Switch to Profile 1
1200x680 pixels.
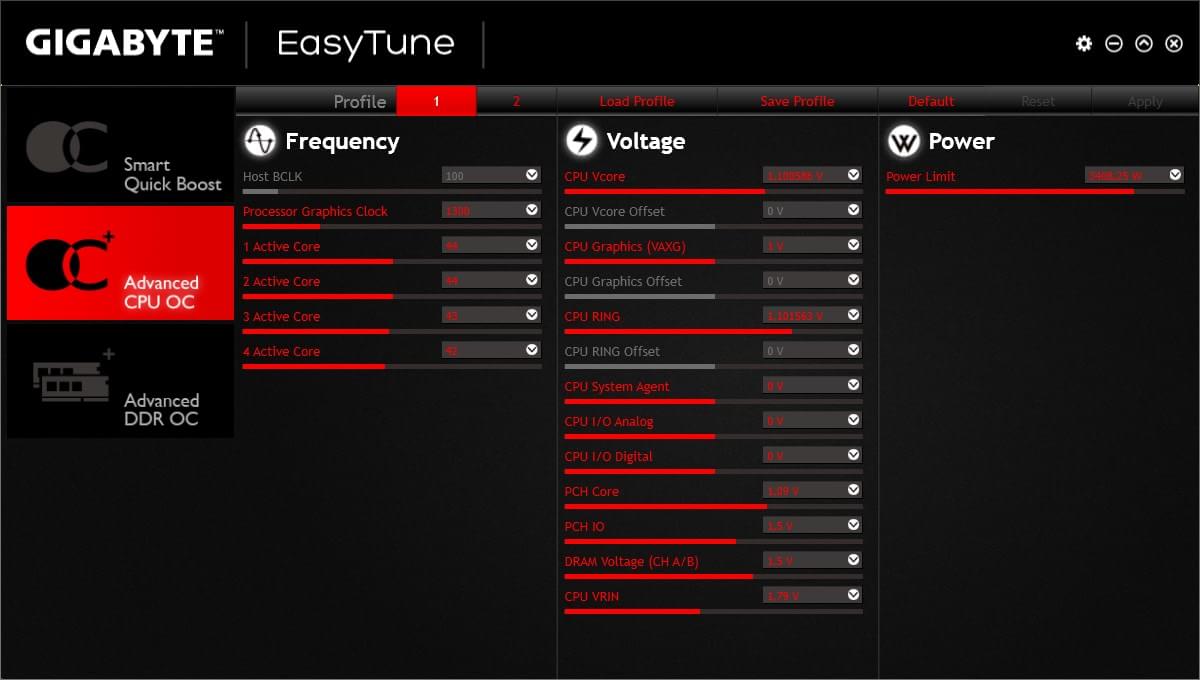pos(437,101)
